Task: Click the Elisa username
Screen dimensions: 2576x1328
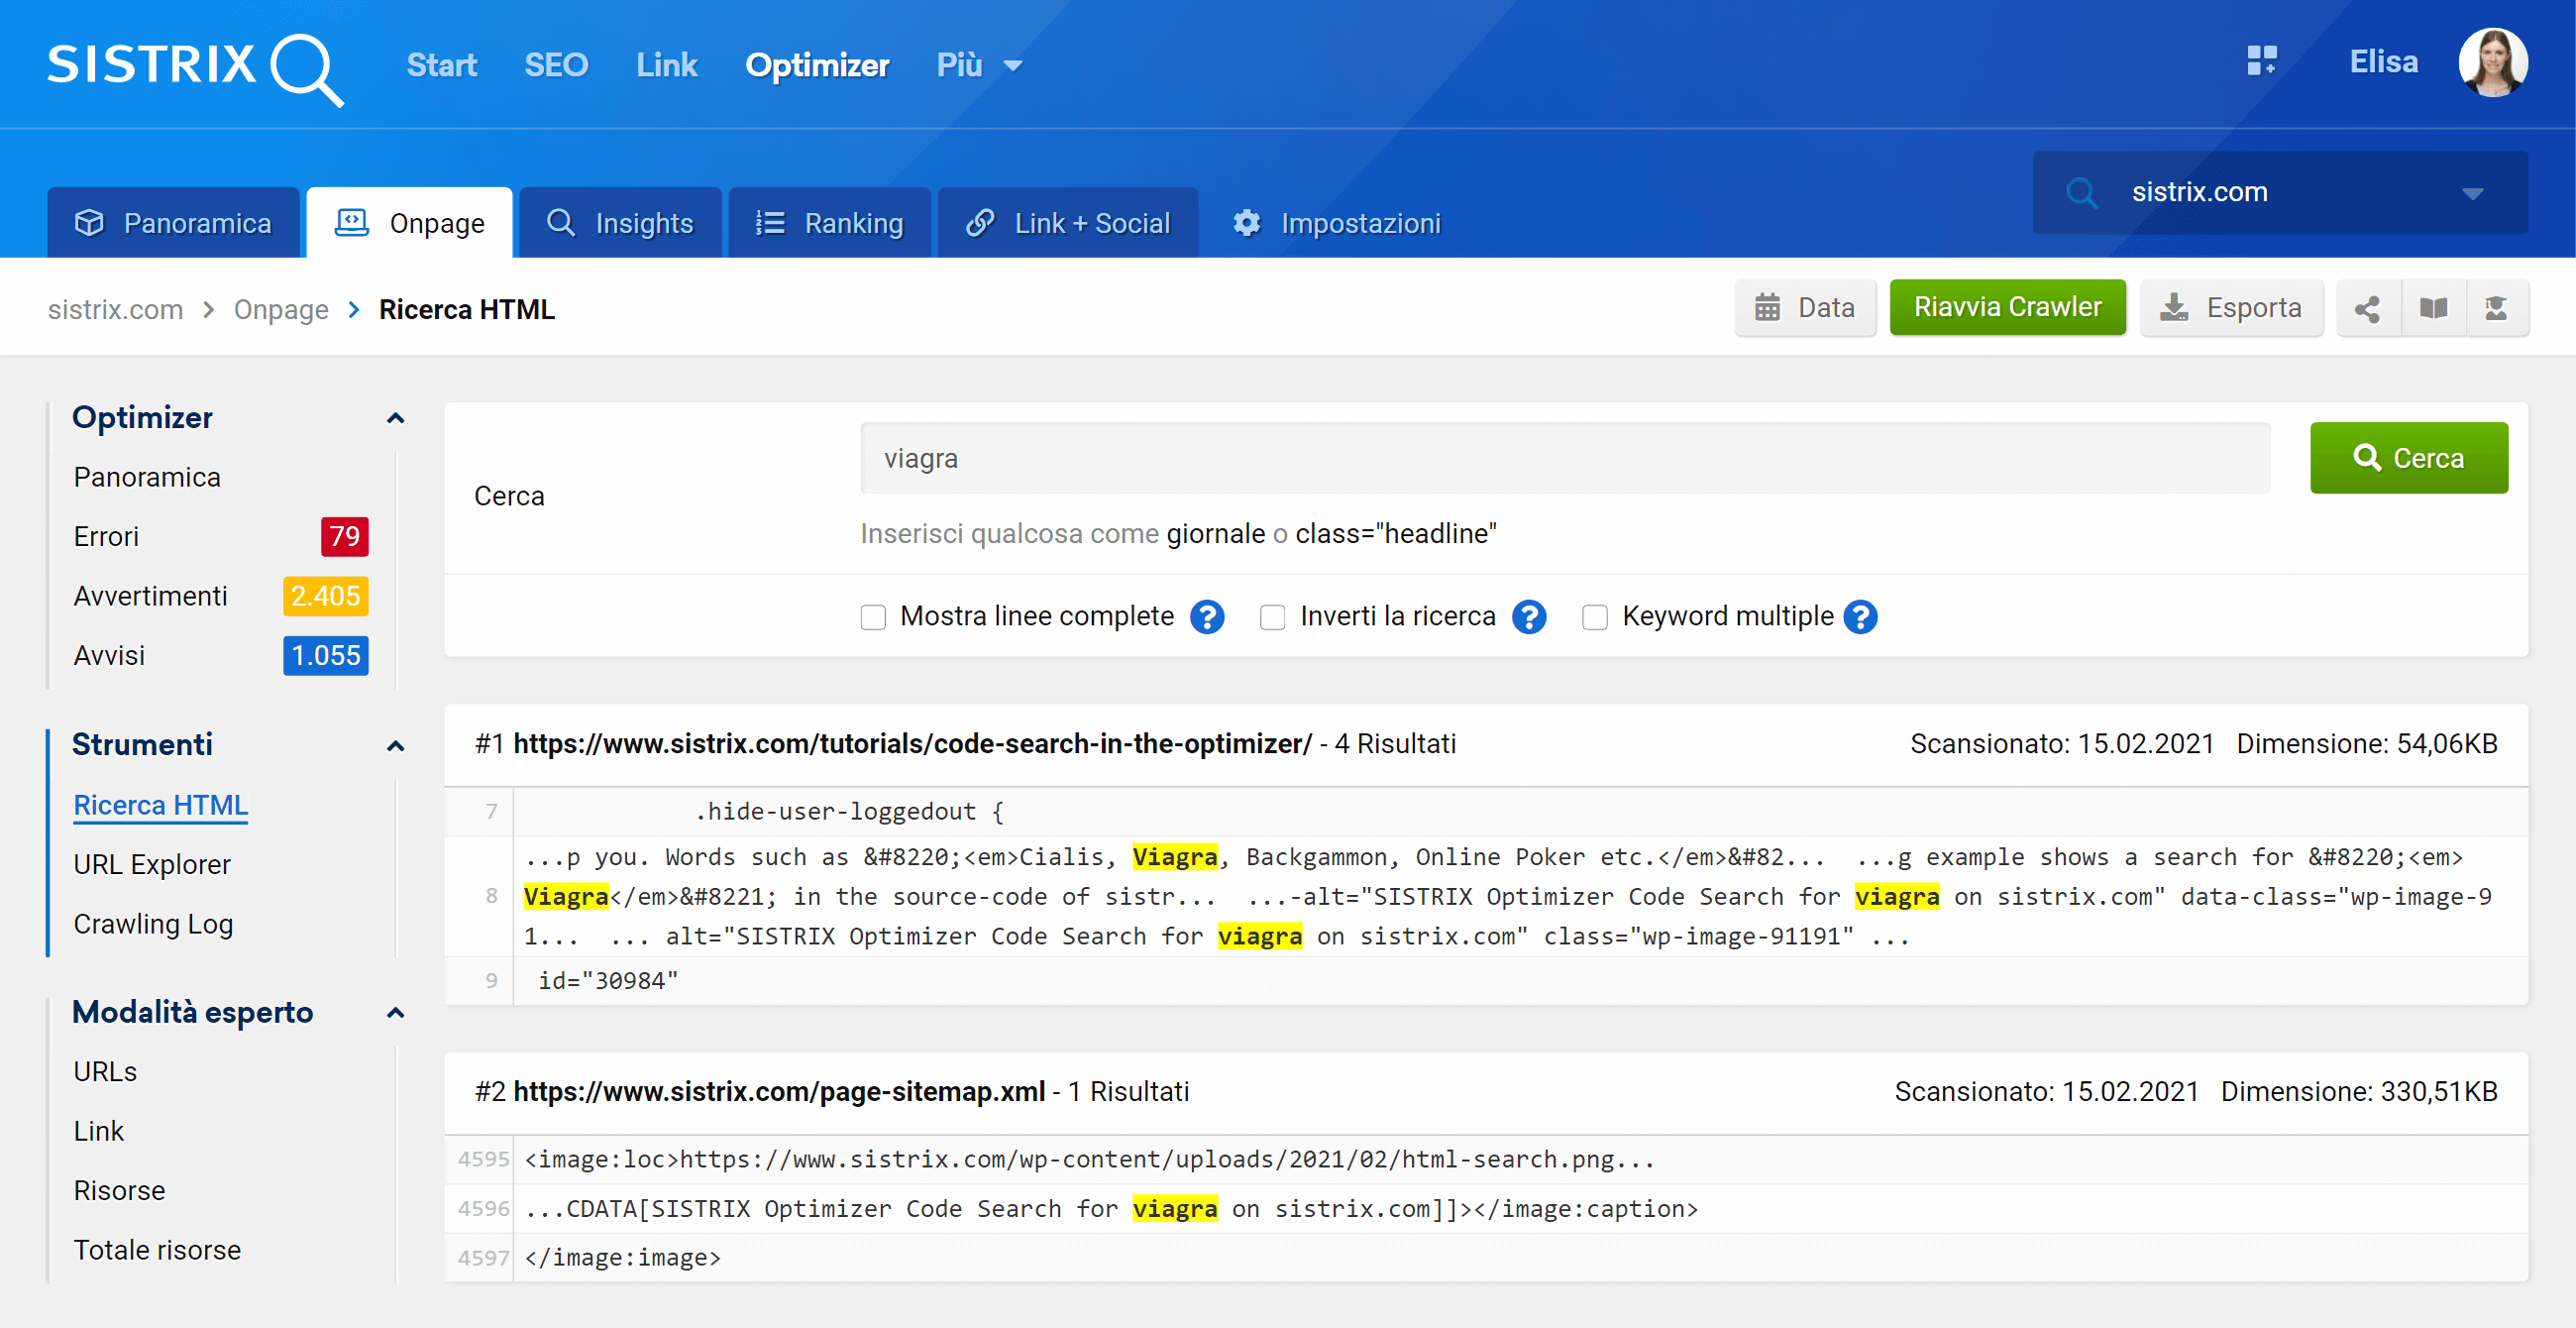Action: (2383, 62)
